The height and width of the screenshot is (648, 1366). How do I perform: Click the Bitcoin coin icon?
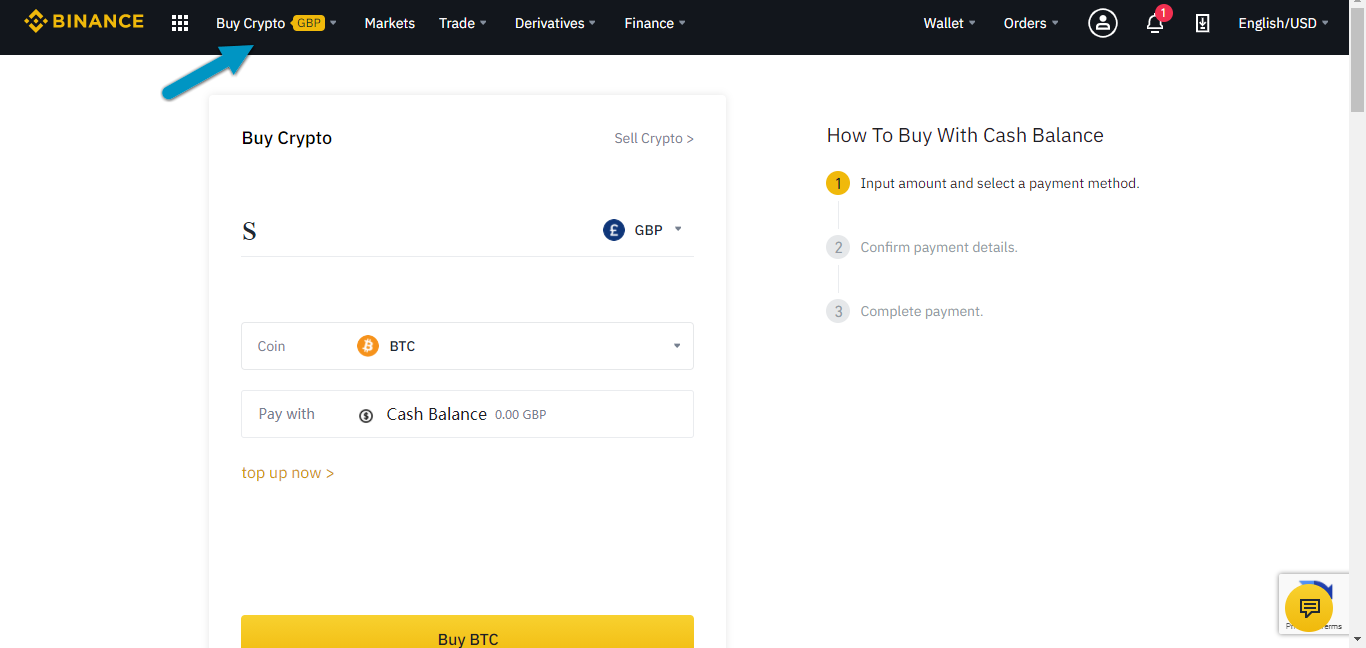pyautogui.click(x=368, y=346)
